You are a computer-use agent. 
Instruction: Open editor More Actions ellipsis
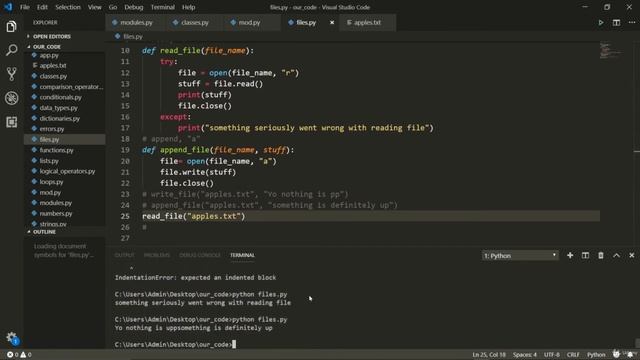pos(632,22)
